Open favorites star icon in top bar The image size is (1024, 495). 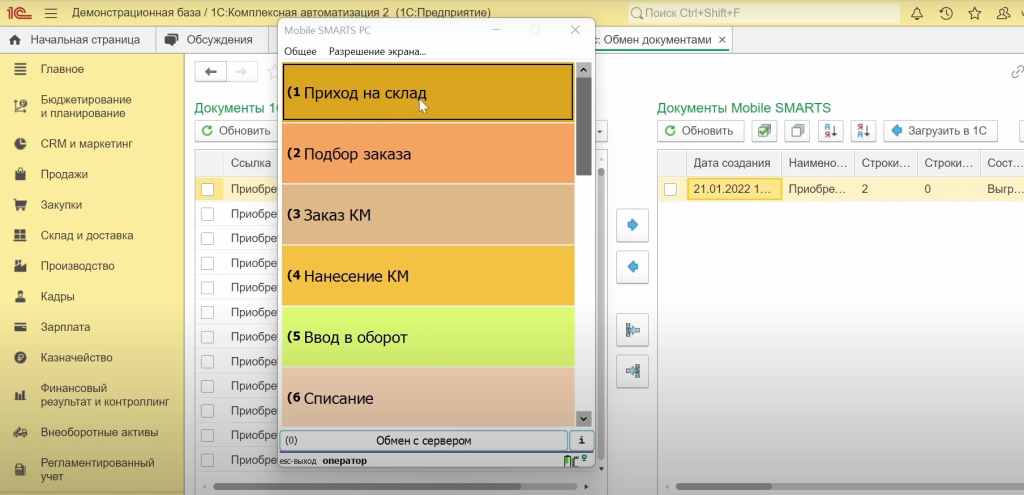click(974, 13)
